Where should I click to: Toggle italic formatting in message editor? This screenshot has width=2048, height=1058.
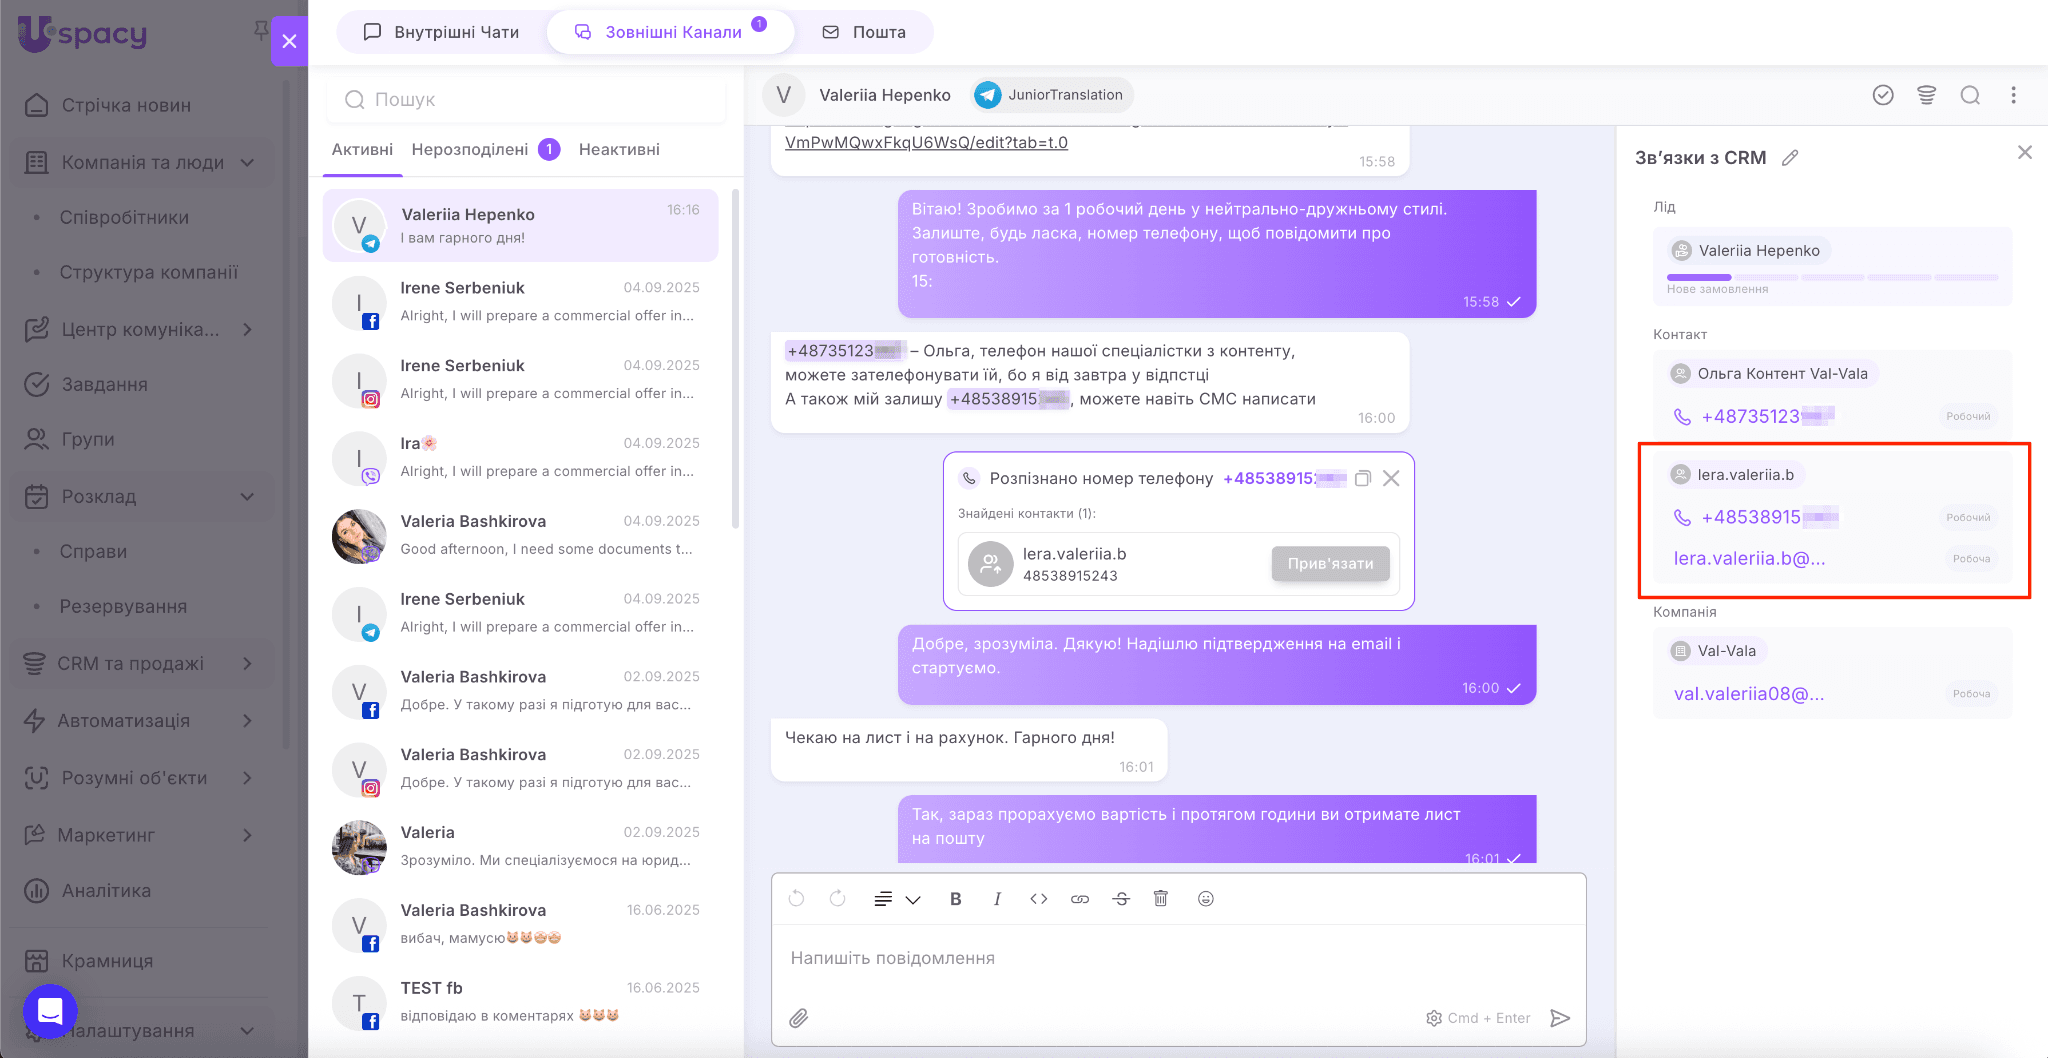(997, 899)
